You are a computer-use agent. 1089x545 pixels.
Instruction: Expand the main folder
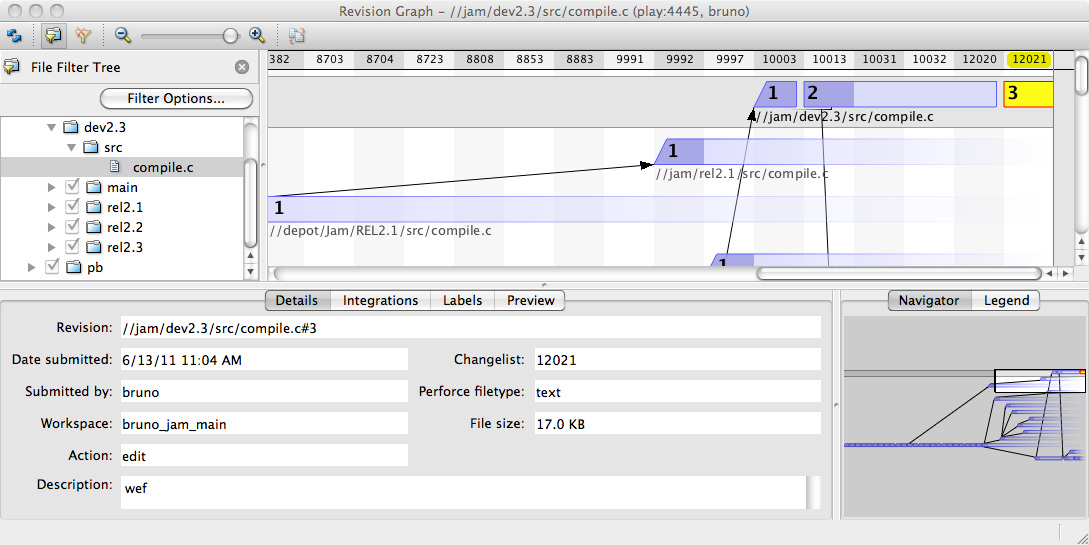pyautogui.click(x=51, y=187)
